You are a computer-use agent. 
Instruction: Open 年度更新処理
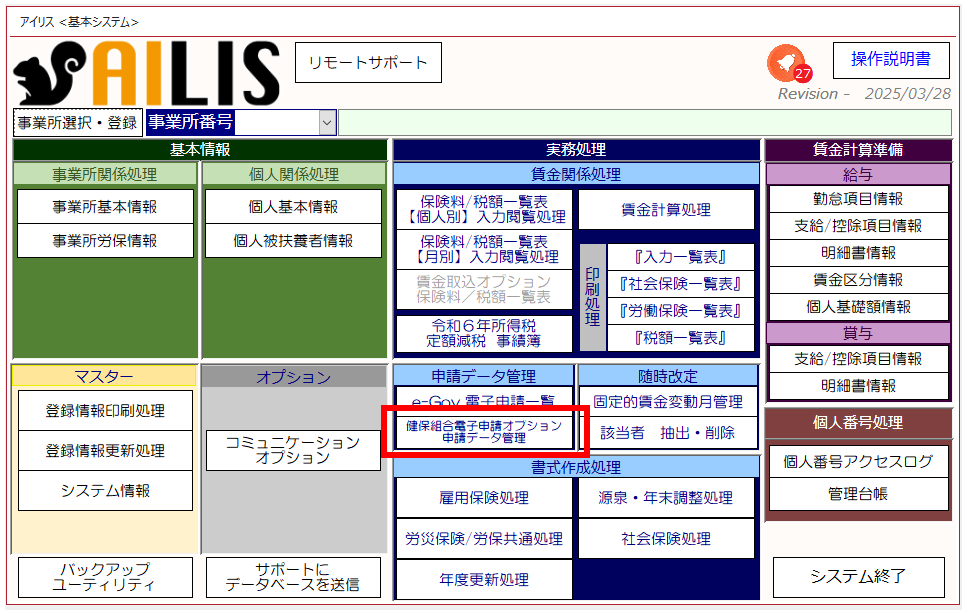pos(484,580)
